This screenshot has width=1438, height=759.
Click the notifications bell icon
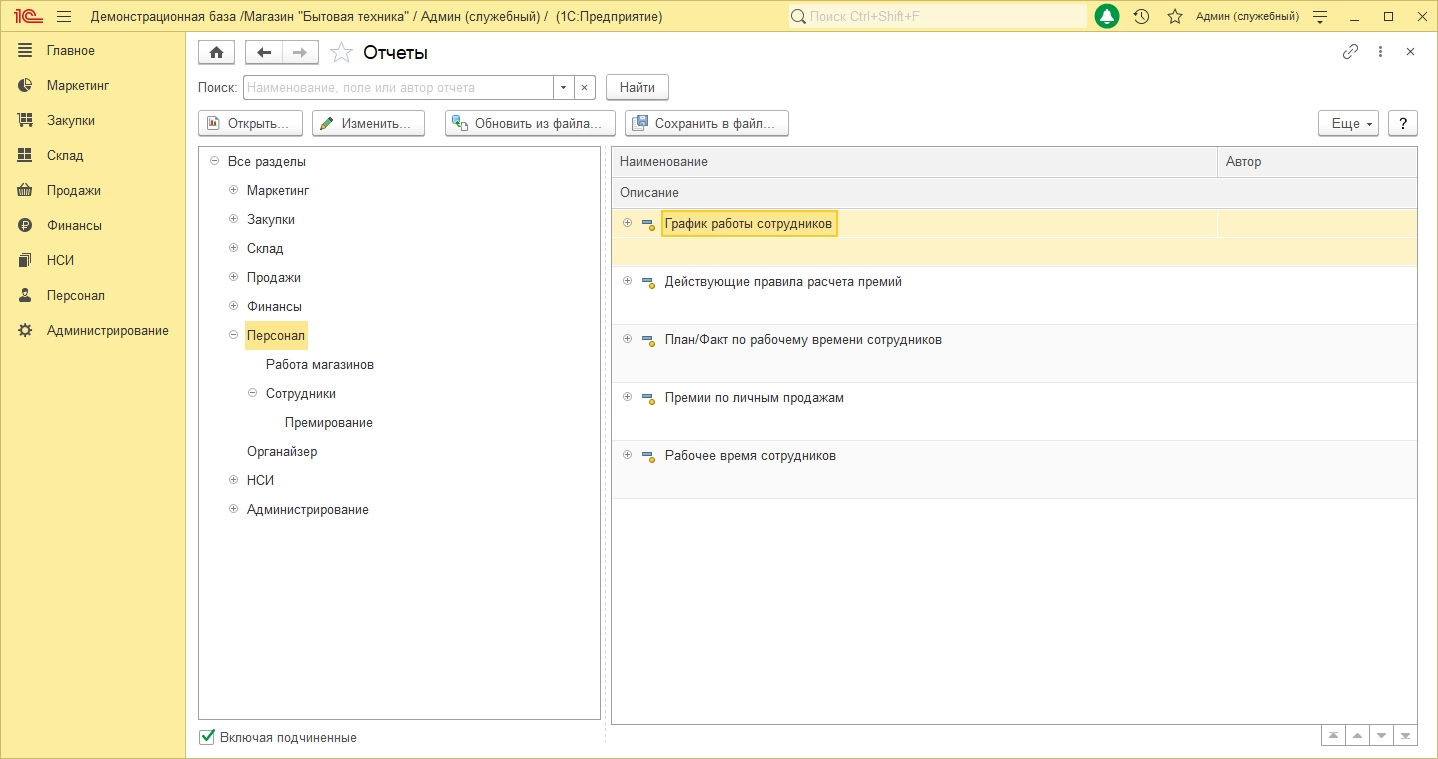pyautogui.click(x=1107, y=17)
